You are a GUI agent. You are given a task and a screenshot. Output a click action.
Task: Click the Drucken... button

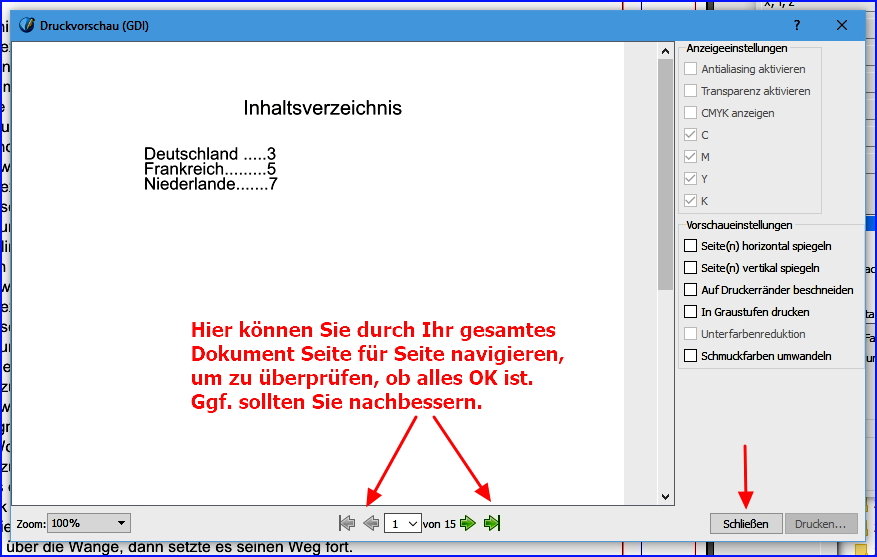point(821,524)
